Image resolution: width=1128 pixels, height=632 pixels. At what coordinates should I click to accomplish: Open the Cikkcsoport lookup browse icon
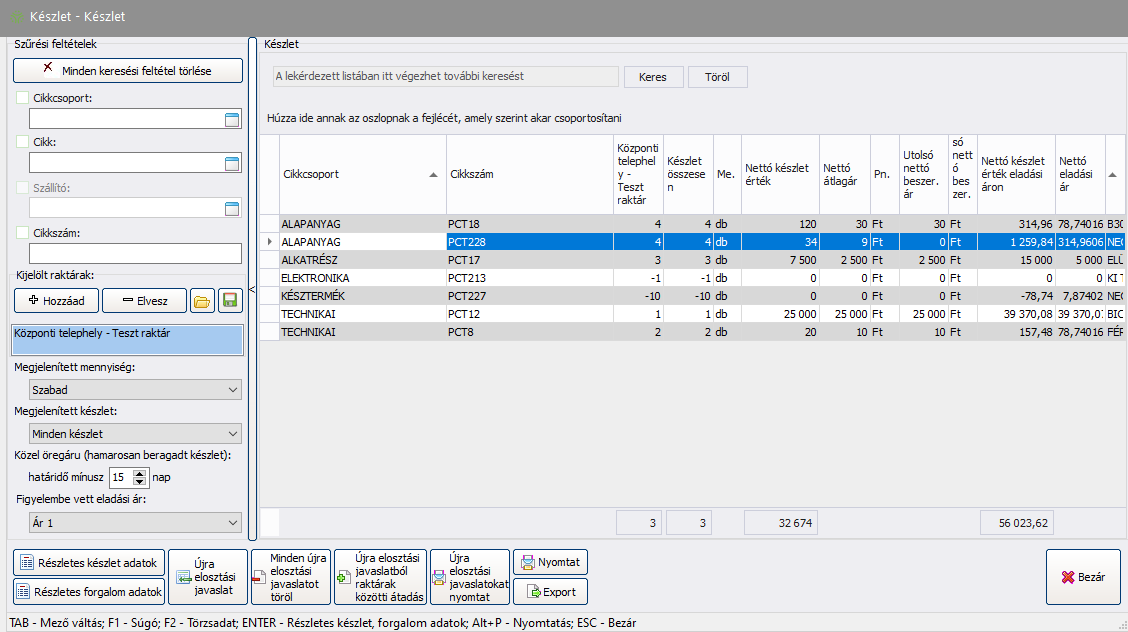(232, 120)
